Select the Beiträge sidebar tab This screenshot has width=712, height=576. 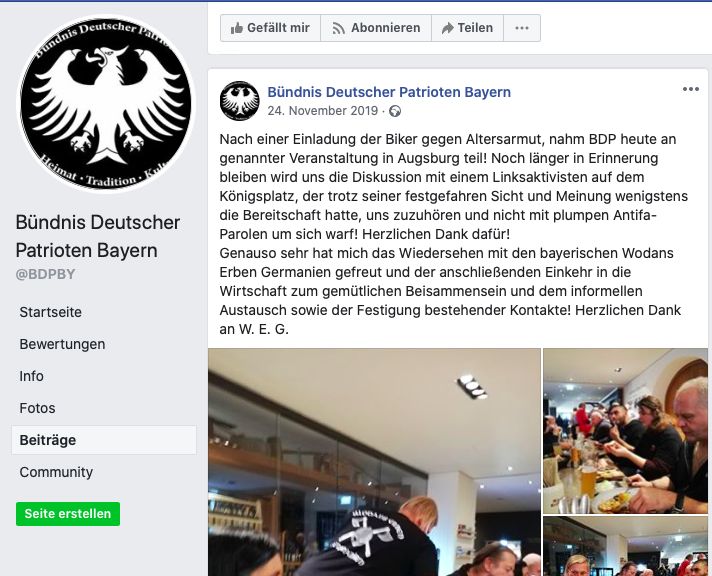(x=104, y=440)
